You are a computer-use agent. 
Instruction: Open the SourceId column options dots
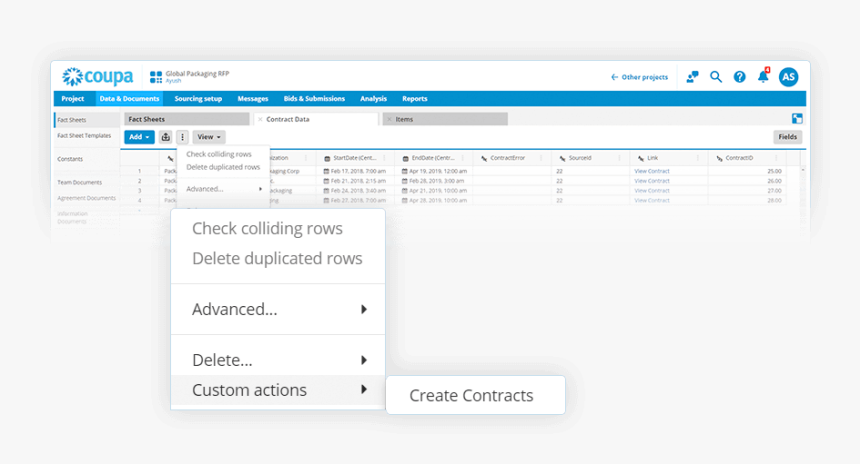(620, 158)
